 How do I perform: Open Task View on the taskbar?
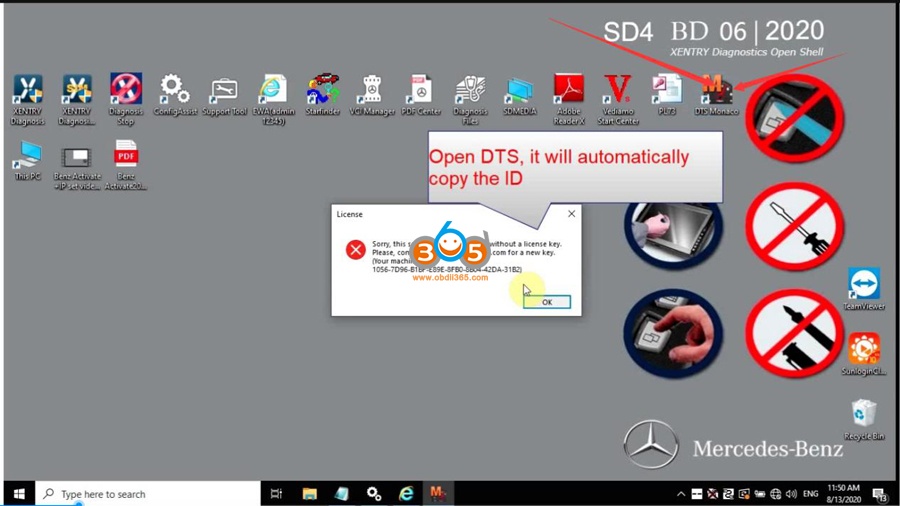276,493
